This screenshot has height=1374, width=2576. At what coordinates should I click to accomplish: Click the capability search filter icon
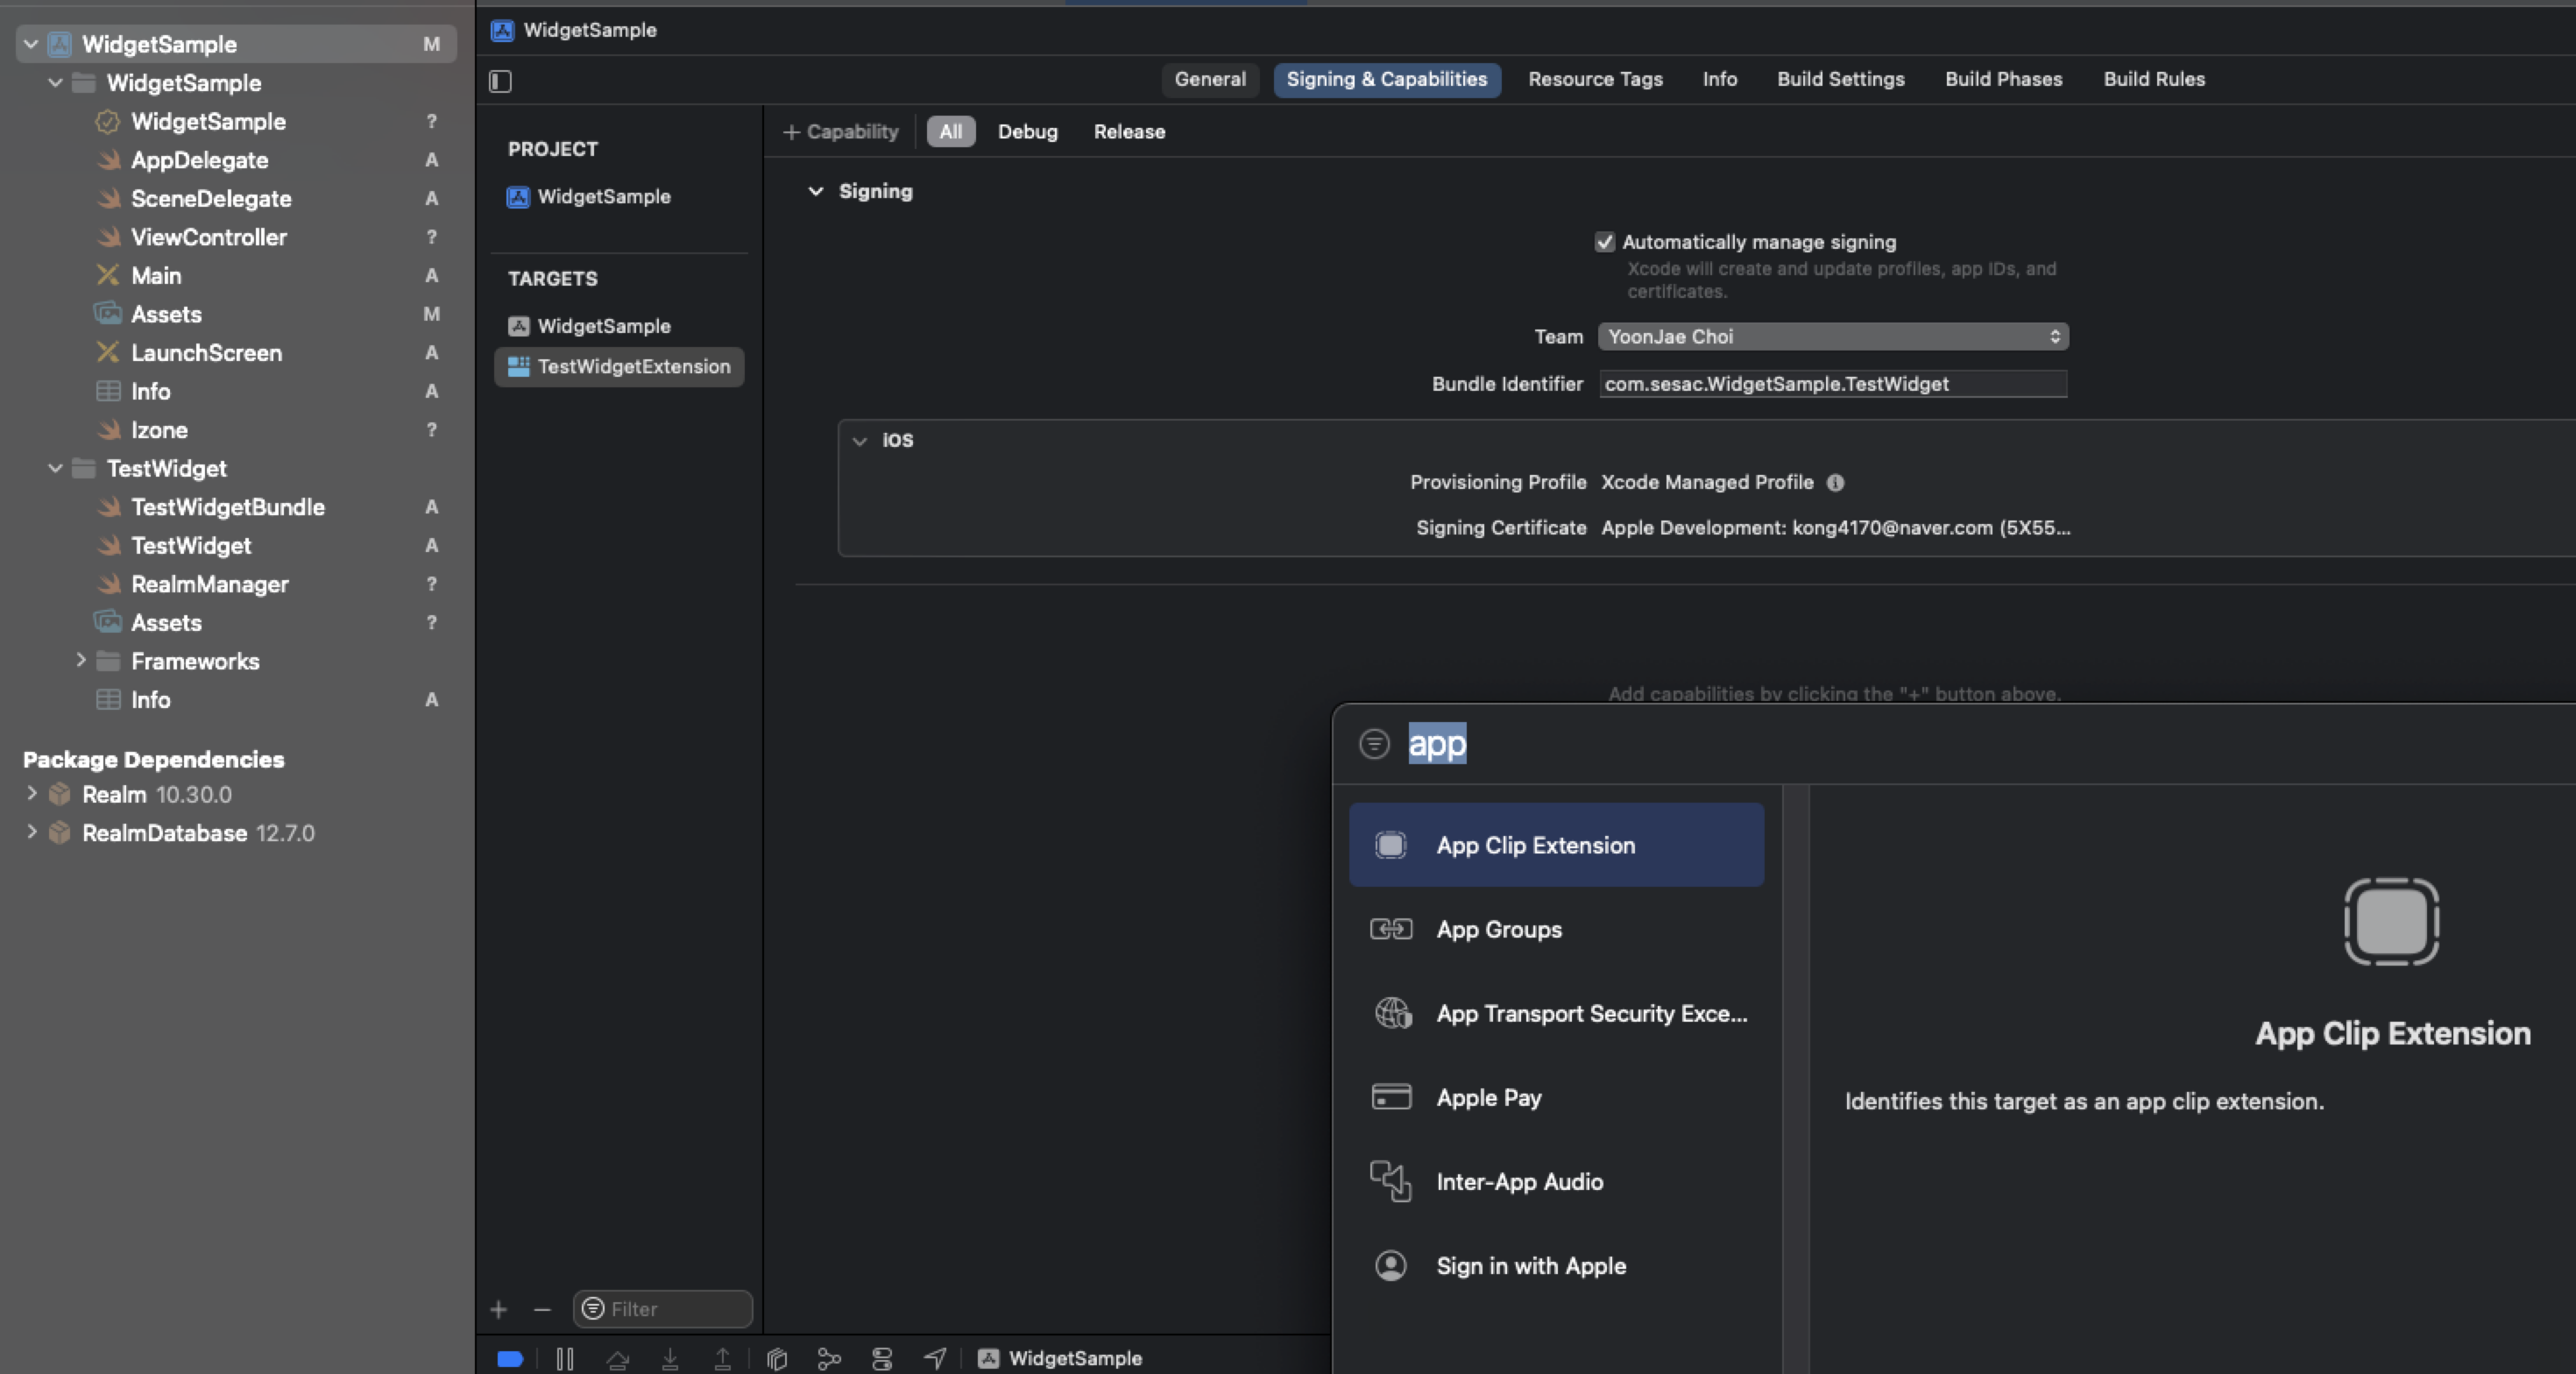(1374, 744)
